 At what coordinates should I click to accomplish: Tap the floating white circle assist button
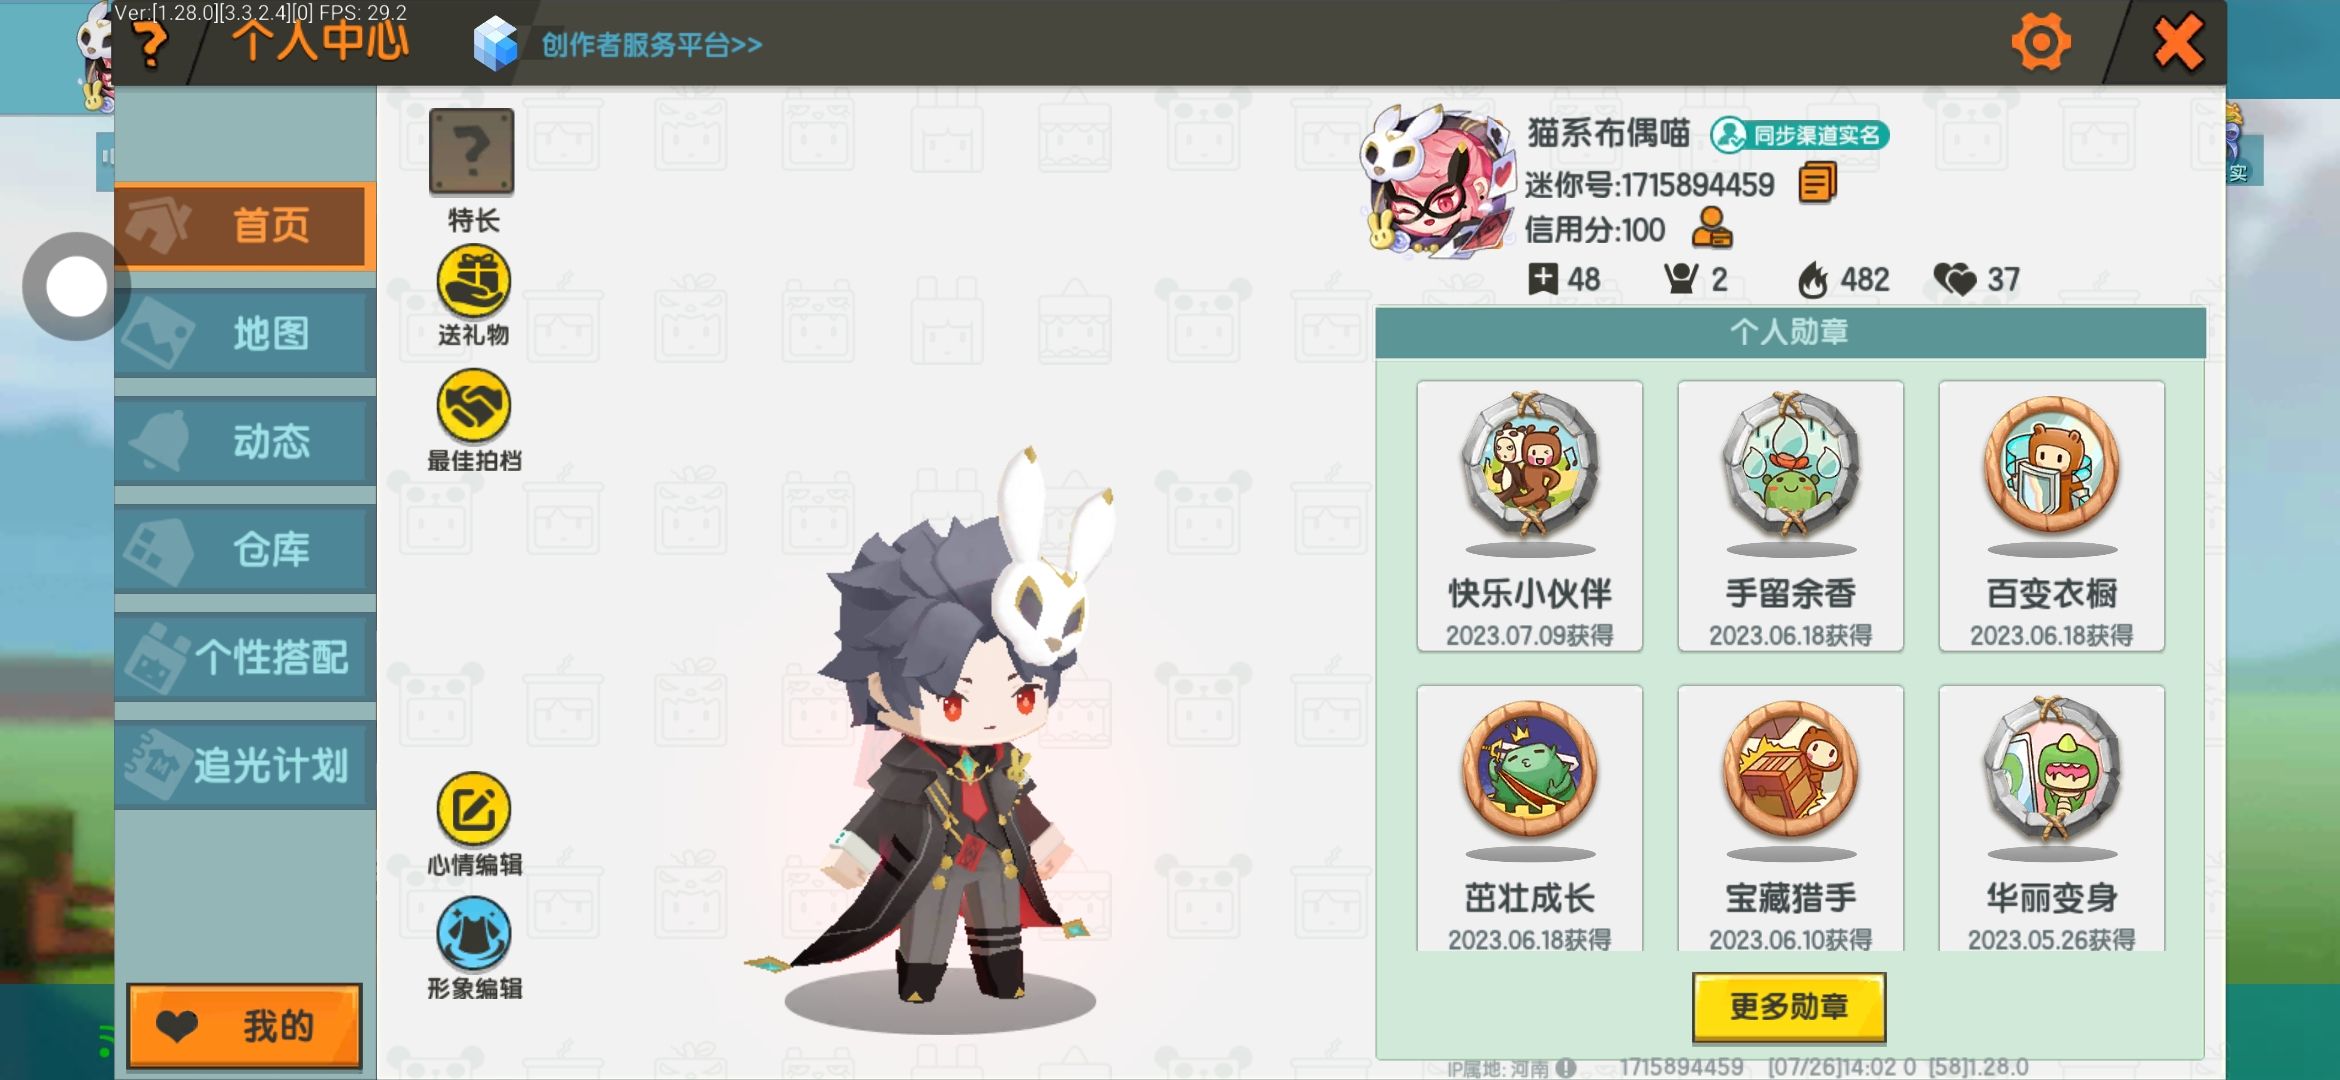76,287
